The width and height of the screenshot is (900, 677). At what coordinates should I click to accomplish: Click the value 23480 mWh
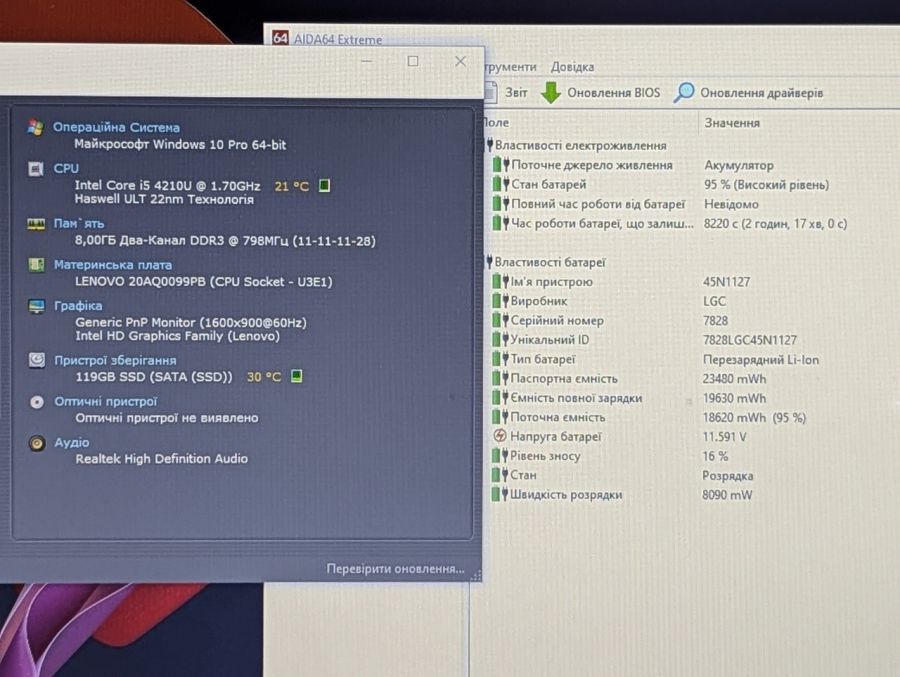point(734,379)
